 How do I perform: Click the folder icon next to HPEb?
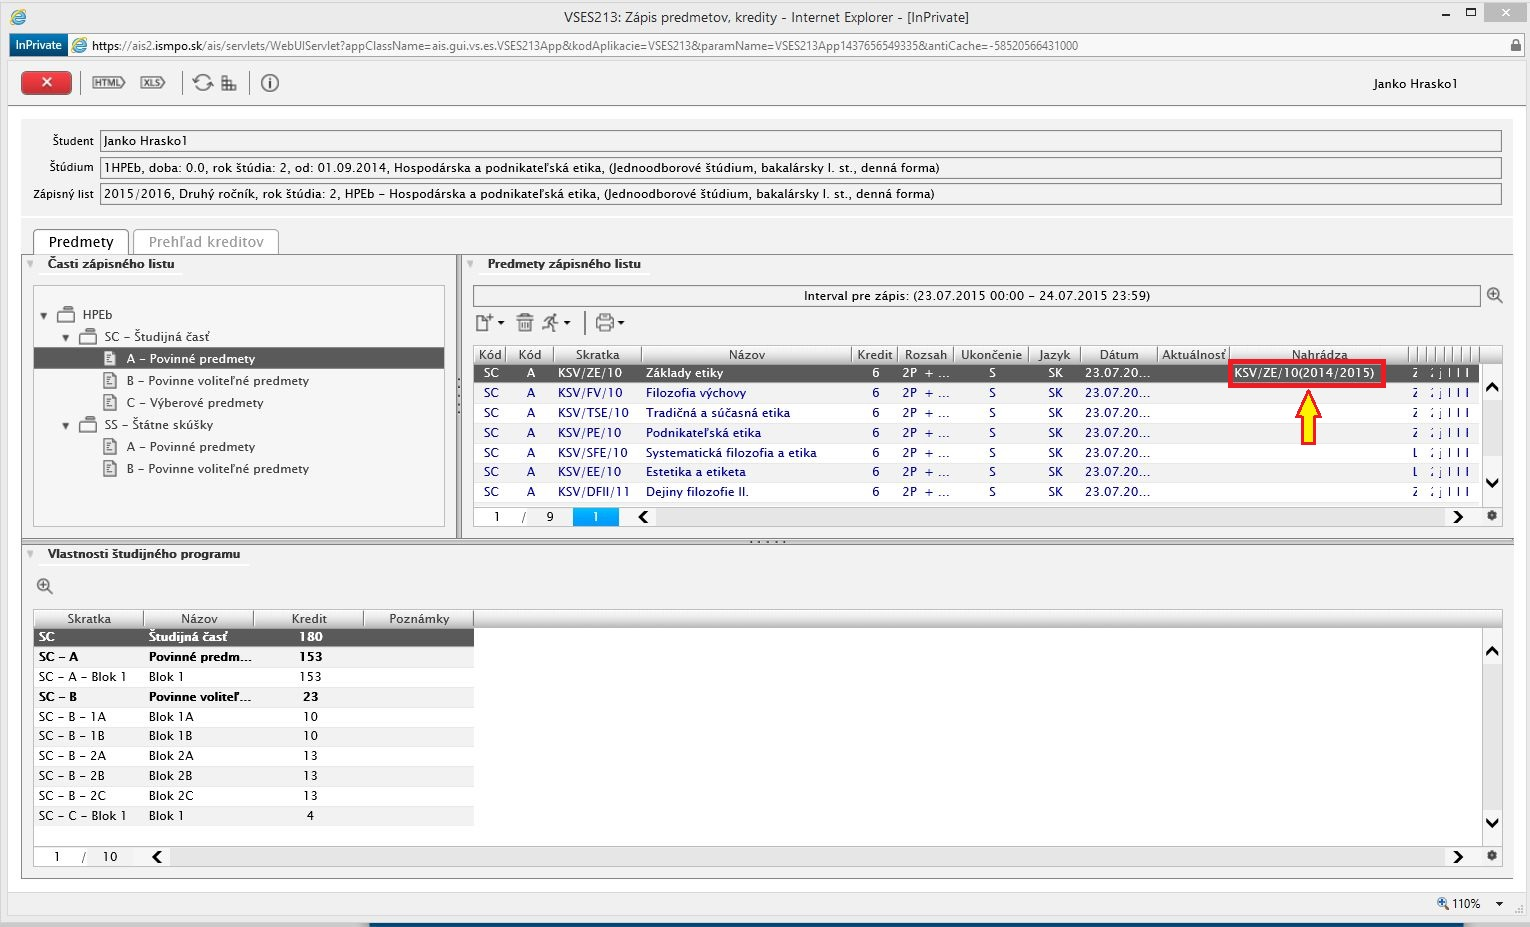pos(66,314)
